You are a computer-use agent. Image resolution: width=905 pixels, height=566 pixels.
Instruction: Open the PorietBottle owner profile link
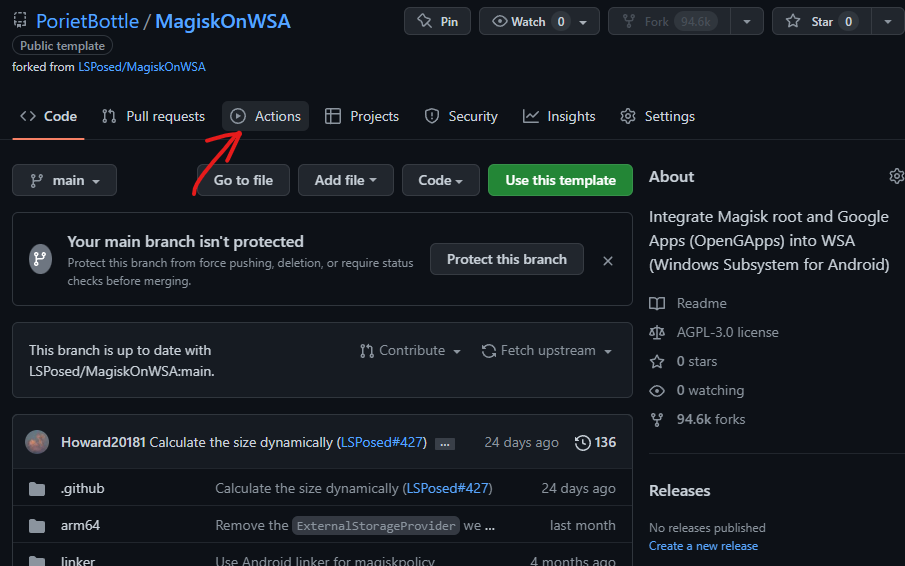[87, 21]
